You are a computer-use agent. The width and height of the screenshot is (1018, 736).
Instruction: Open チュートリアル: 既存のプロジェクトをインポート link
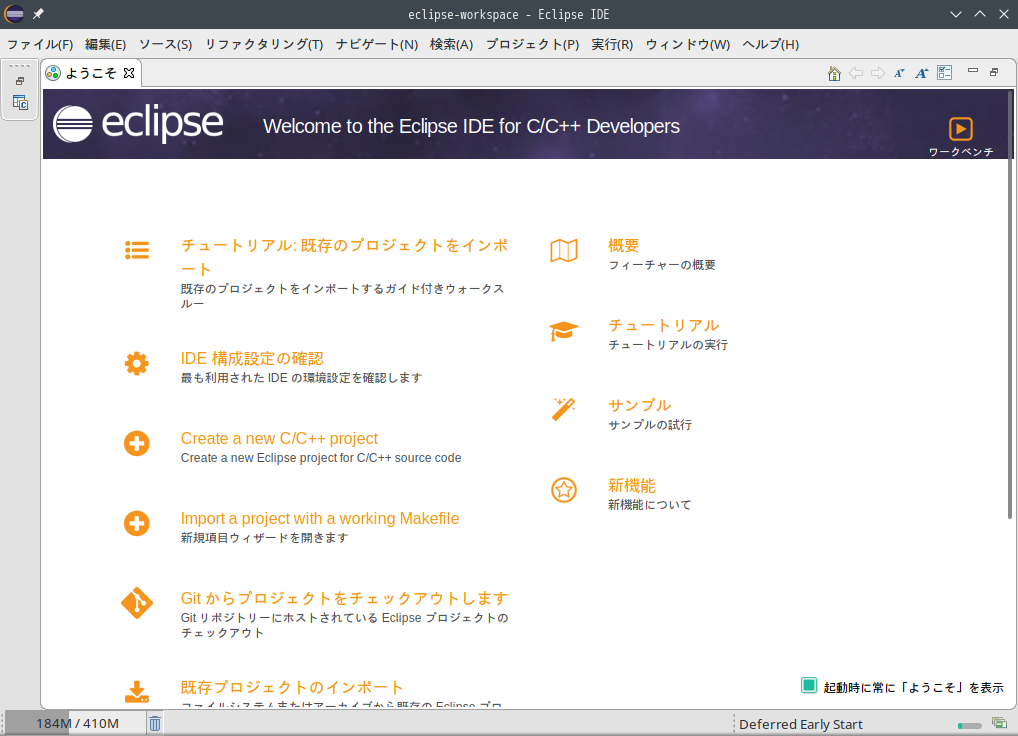(x=344, y=257)
